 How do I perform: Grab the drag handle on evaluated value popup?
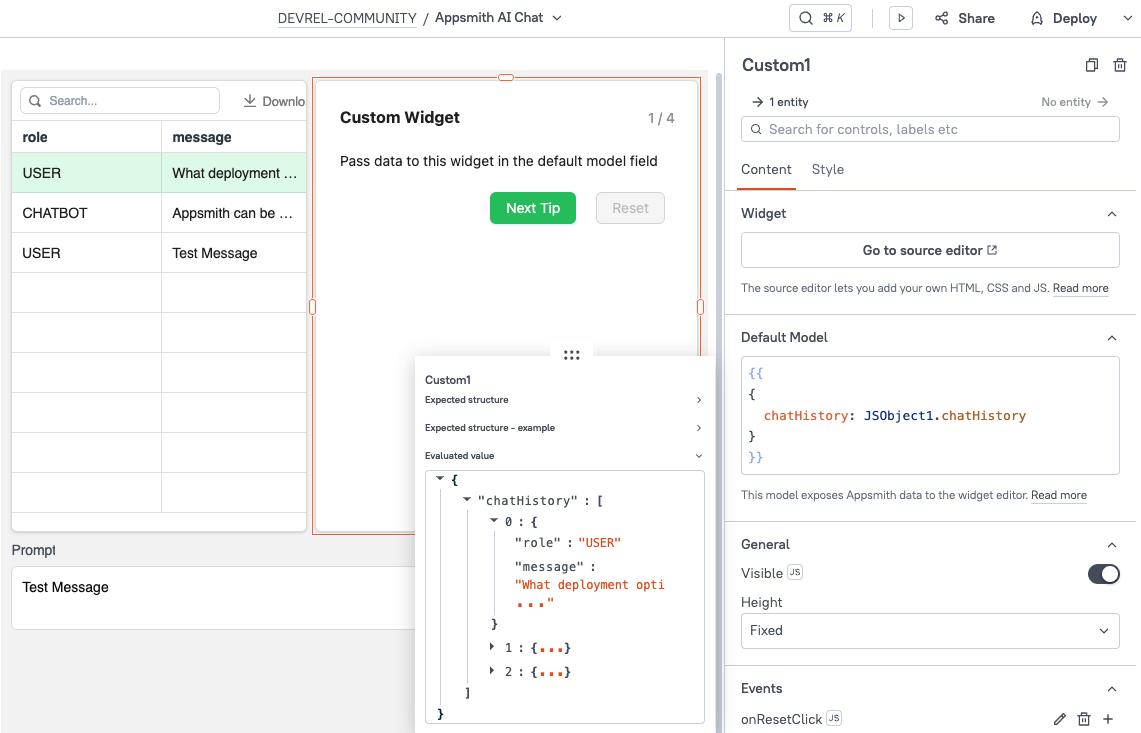tap(572, 355)
